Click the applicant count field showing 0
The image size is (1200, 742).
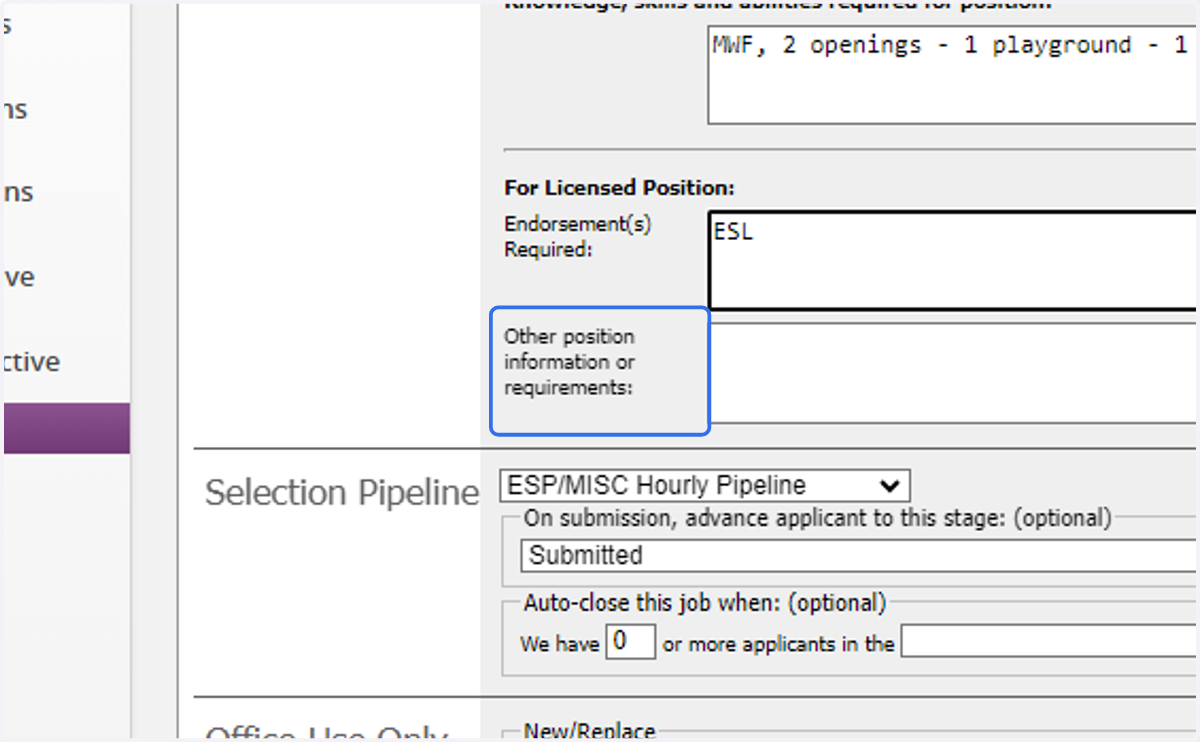(x=631, y=642)
